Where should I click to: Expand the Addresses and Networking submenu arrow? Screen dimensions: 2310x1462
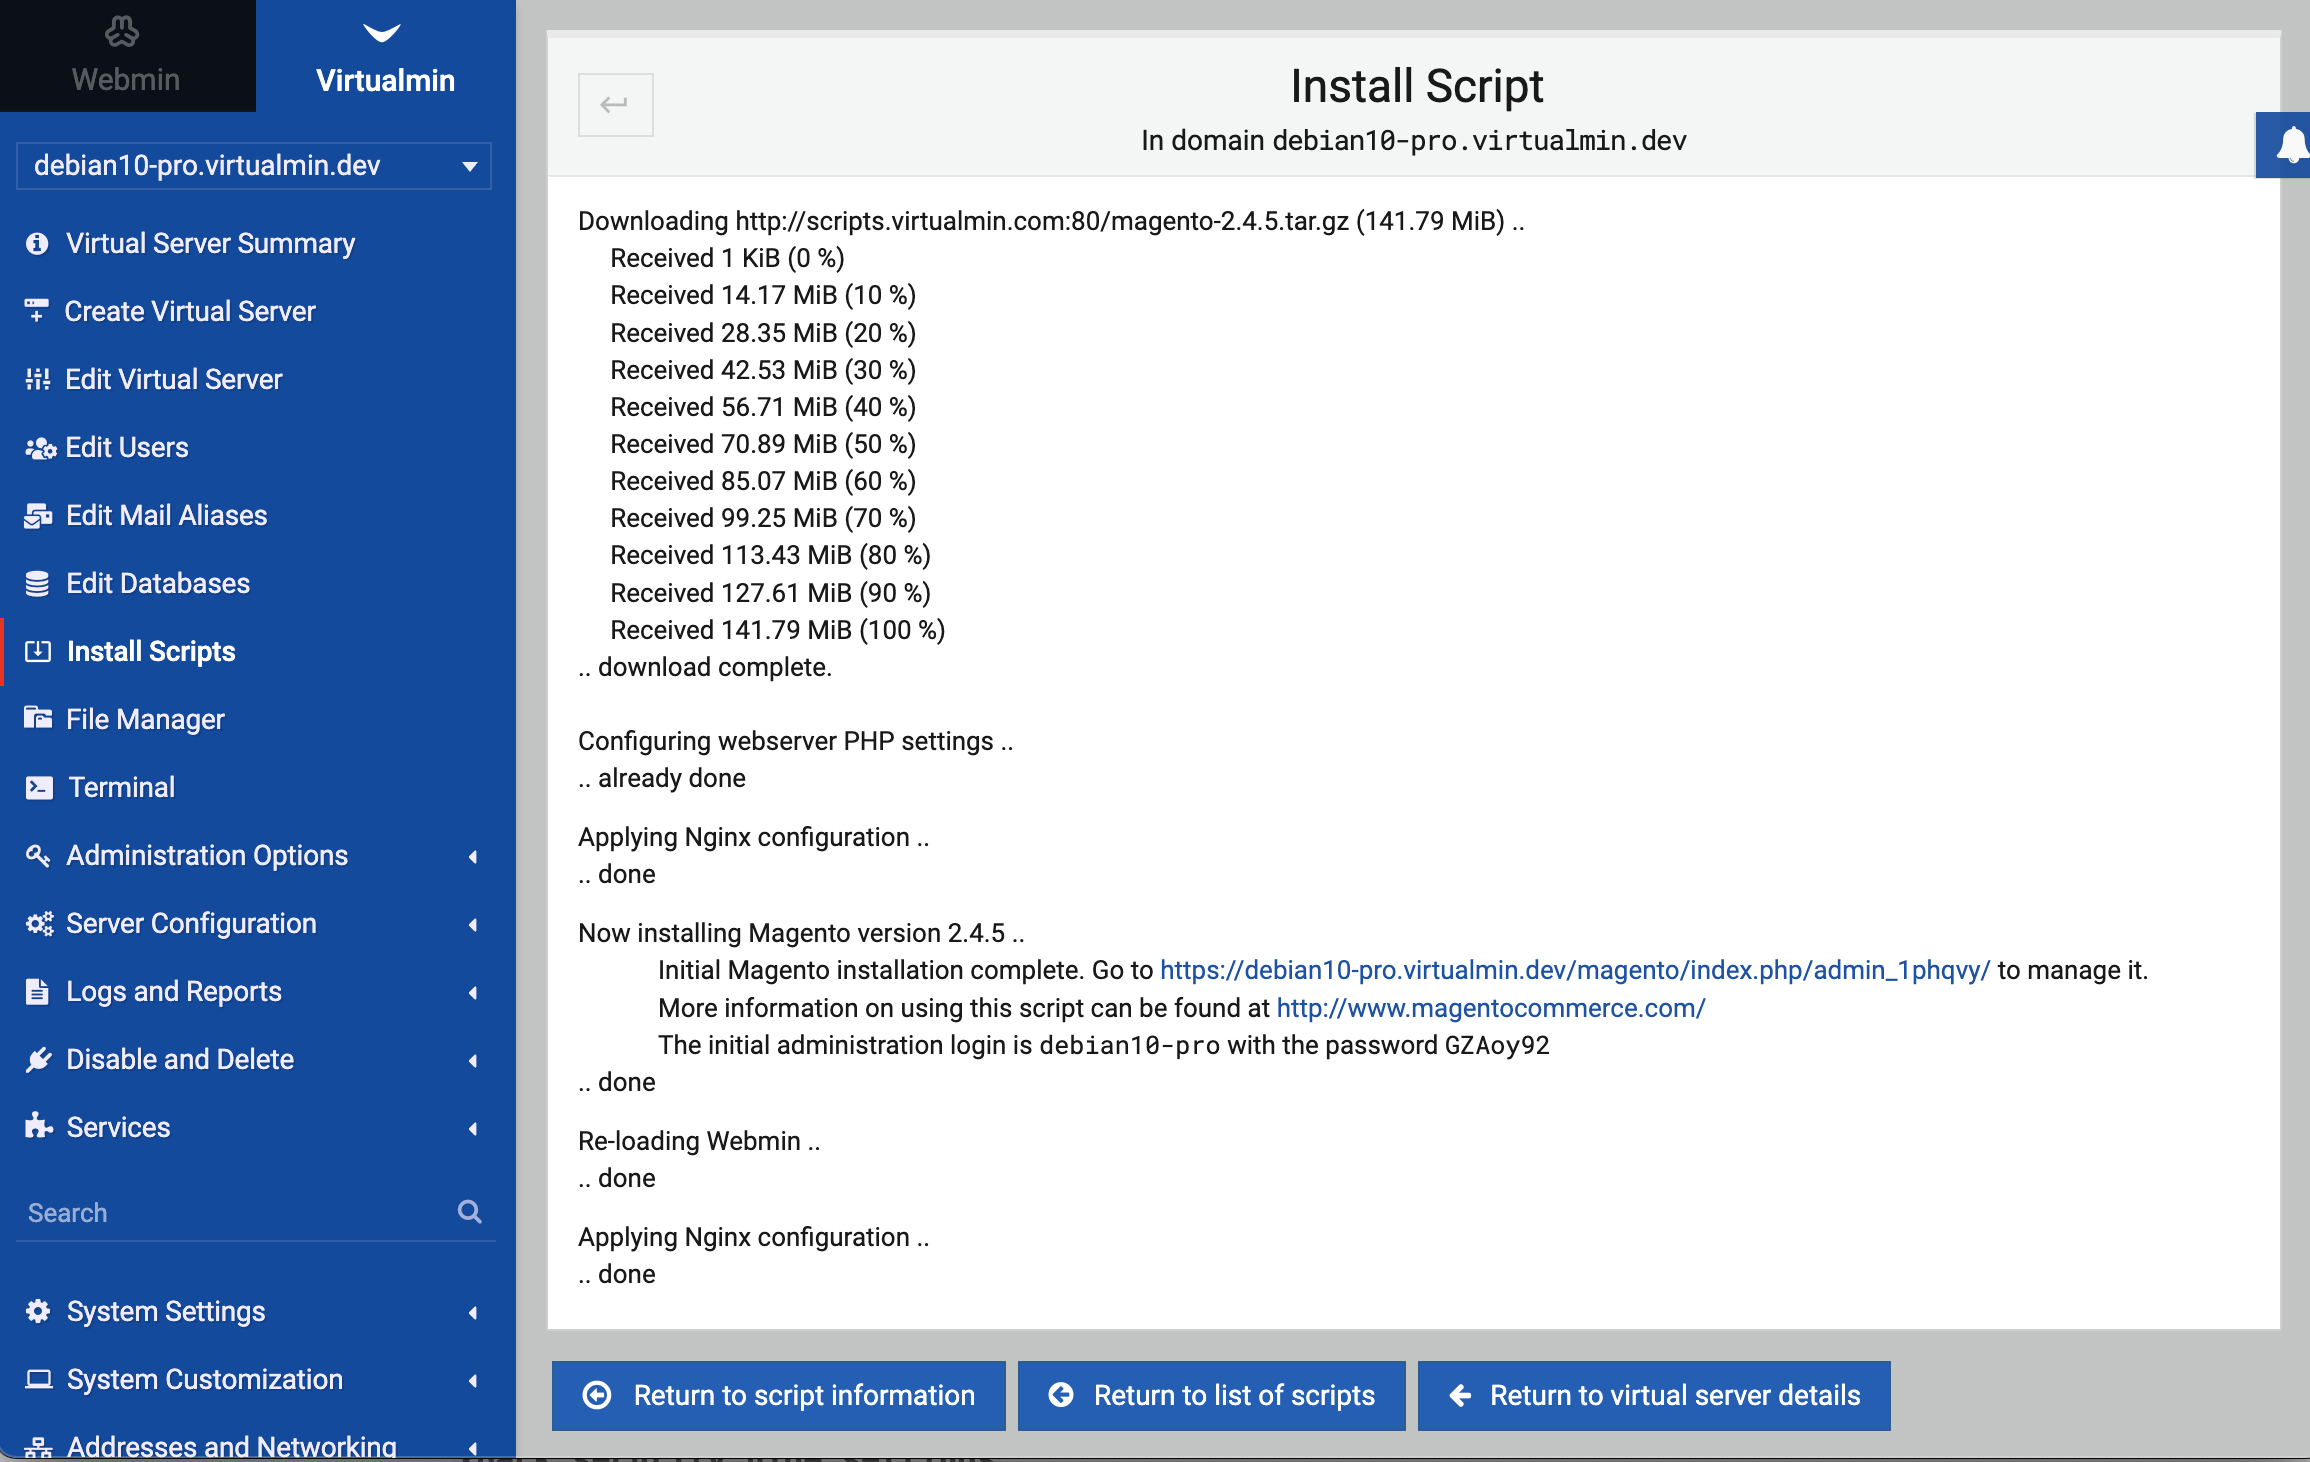coord(473,1447)
